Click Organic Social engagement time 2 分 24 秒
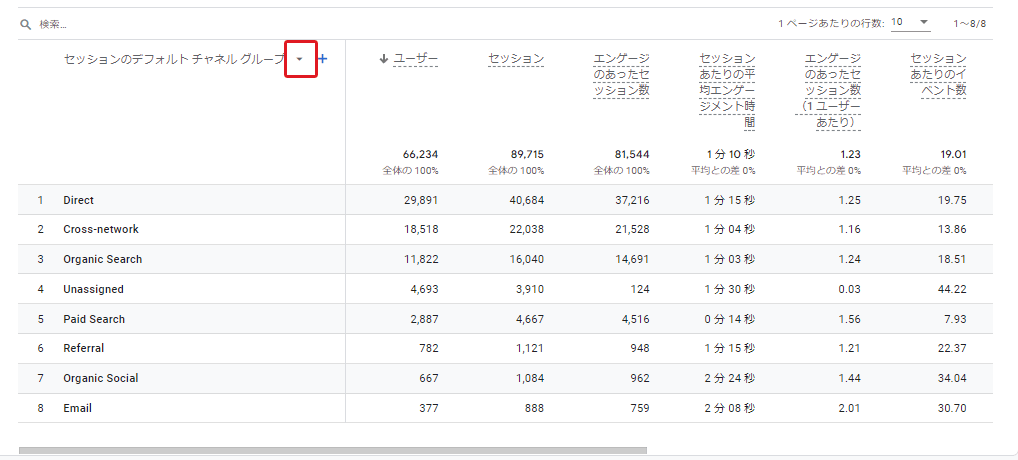Viewport: 1018px width, 460px height. tap(730, 378)
